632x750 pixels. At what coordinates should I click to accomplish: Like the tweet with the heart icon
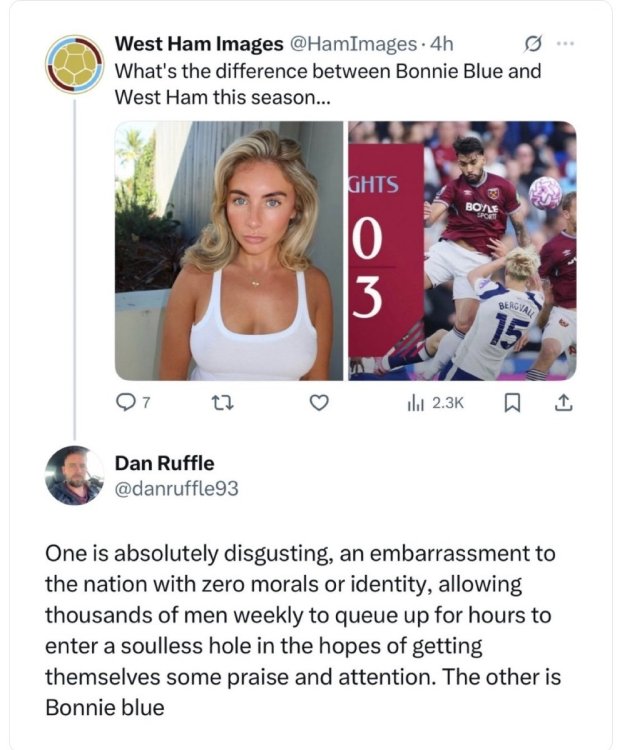319,402
